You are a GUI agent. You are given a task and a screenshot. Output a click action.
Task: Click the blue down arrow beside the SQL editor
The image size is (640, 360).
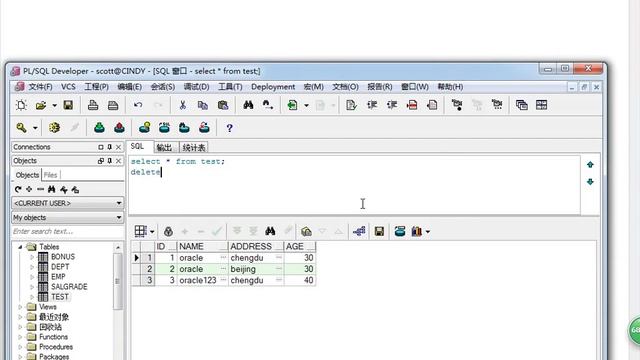click(x=590, y=182)
